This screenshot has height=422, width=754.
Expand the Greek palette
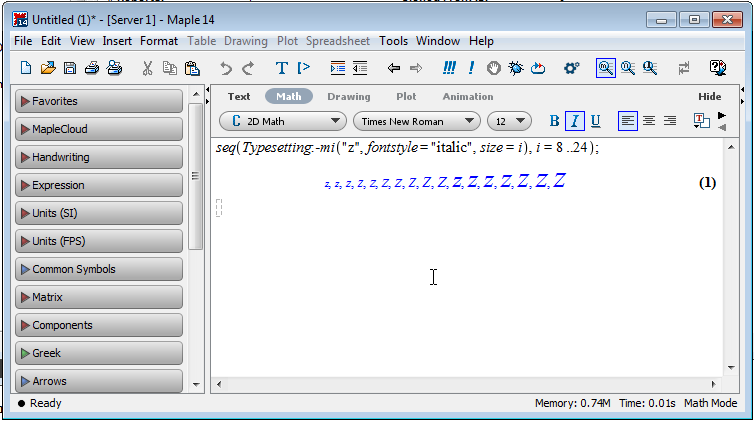[98, 353]
